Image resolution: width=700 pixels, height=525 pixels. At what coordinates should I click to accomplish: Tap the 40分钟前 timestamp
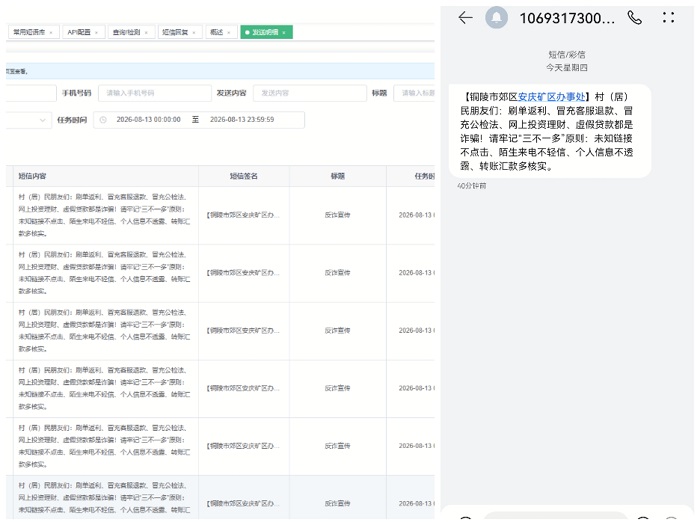click(471, 186)
